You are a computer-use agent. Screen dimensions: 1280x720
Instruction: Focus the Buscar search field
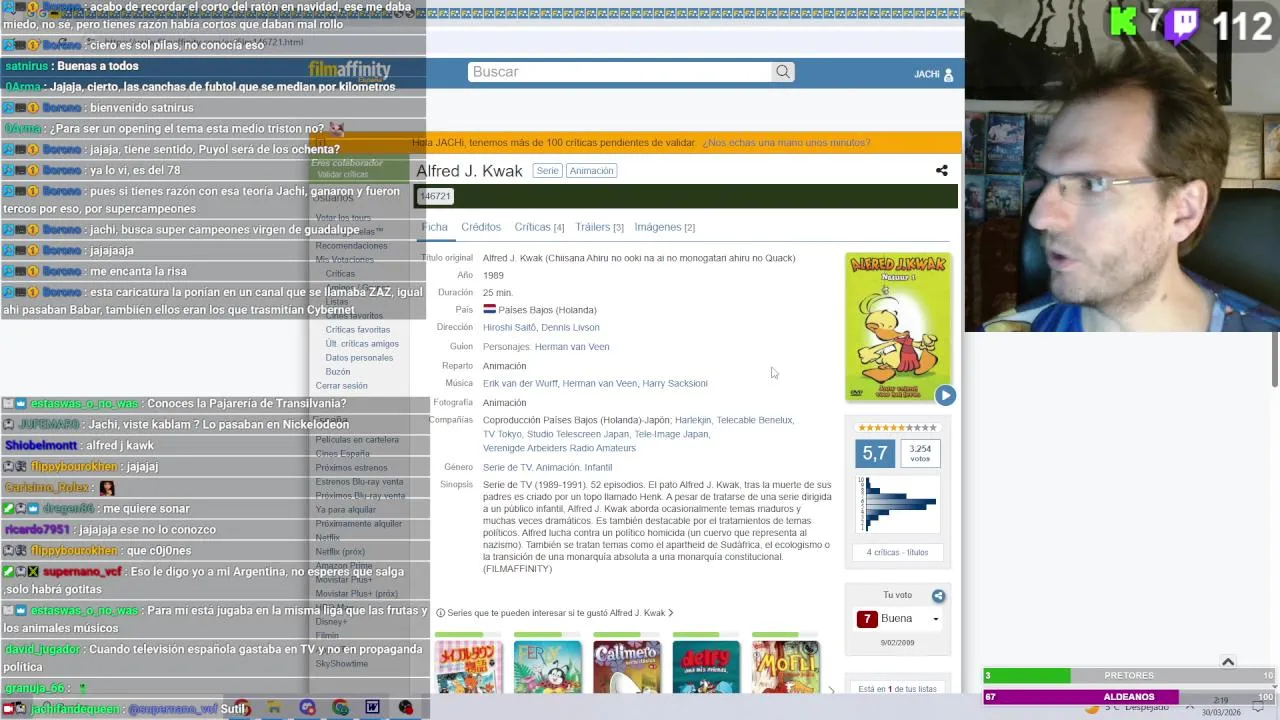(620, 72)
